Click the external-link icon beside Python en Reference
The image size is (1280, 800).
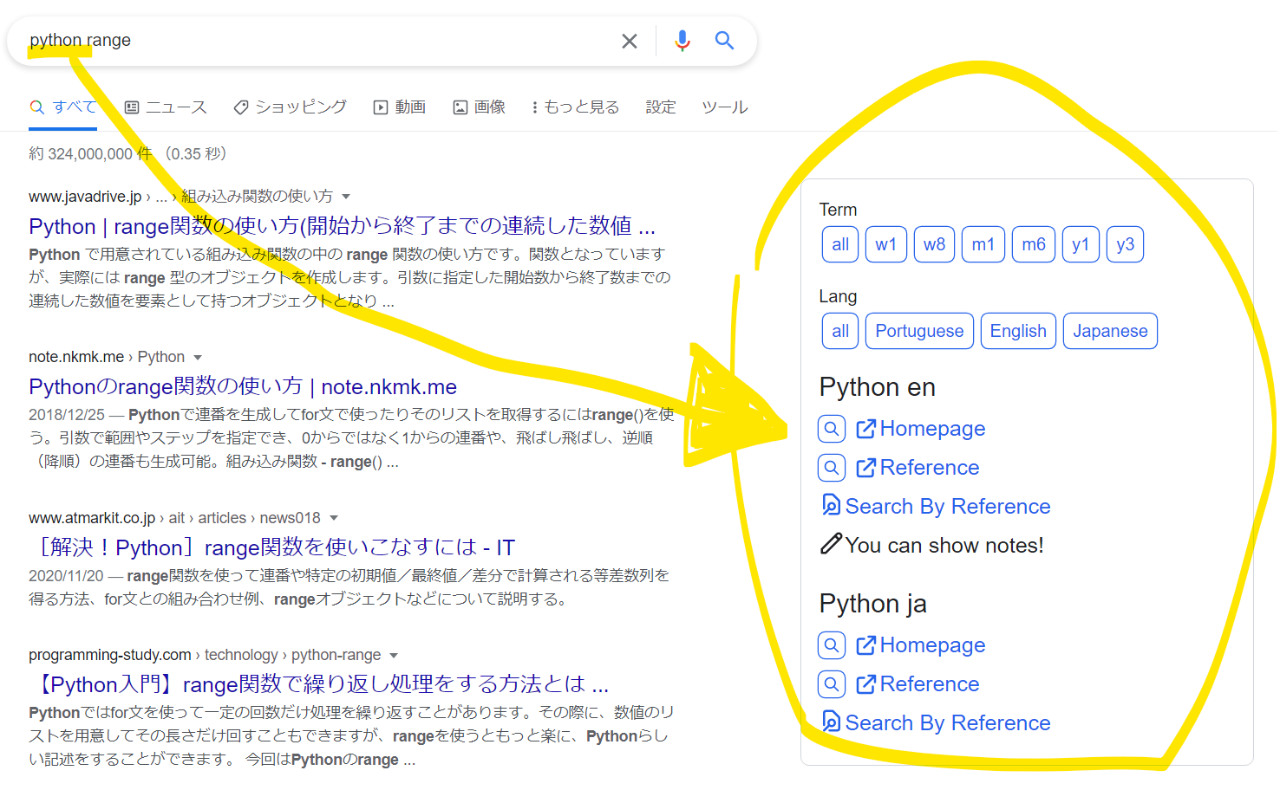(869, 467)
